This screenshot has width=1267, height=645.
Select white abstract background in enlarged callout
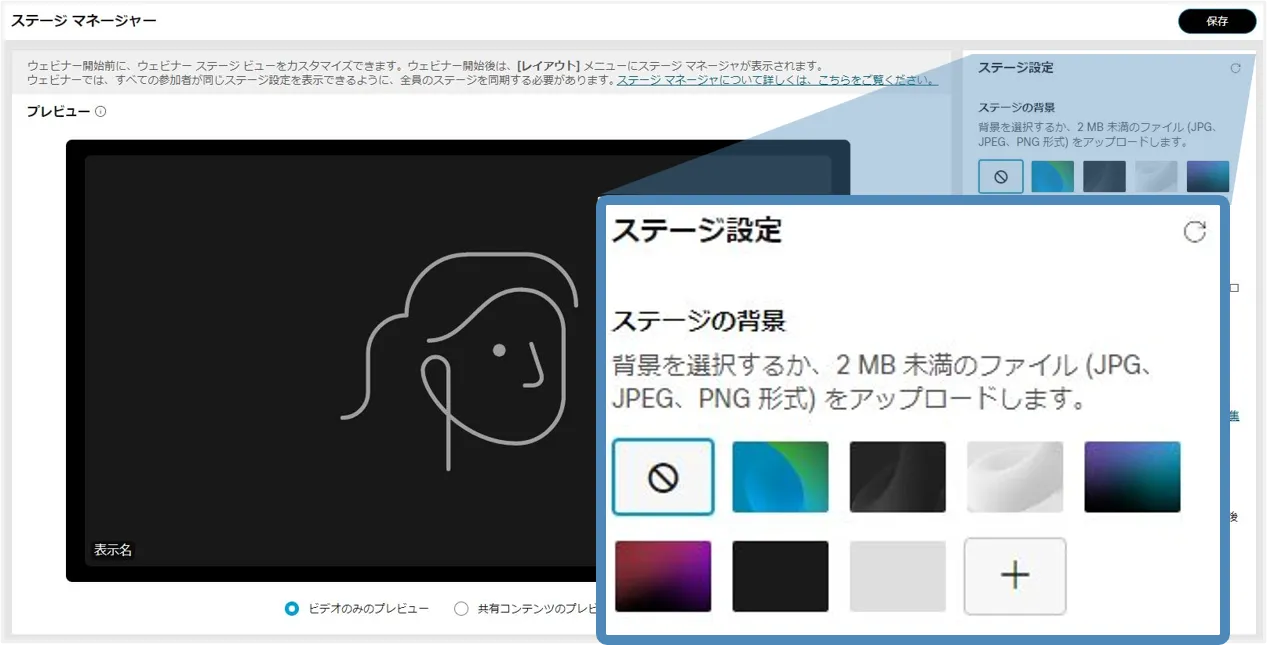coord(1014,478)
